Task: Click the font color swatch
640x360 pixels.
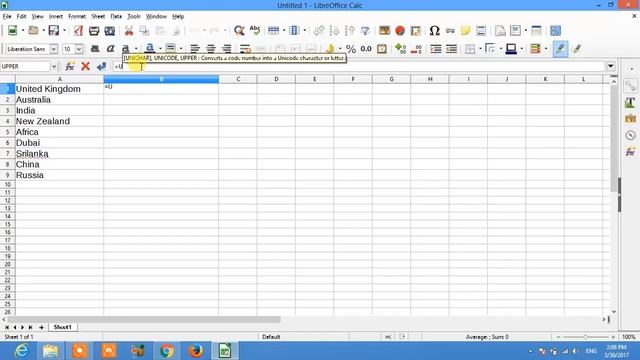Action: pos(149,49)
